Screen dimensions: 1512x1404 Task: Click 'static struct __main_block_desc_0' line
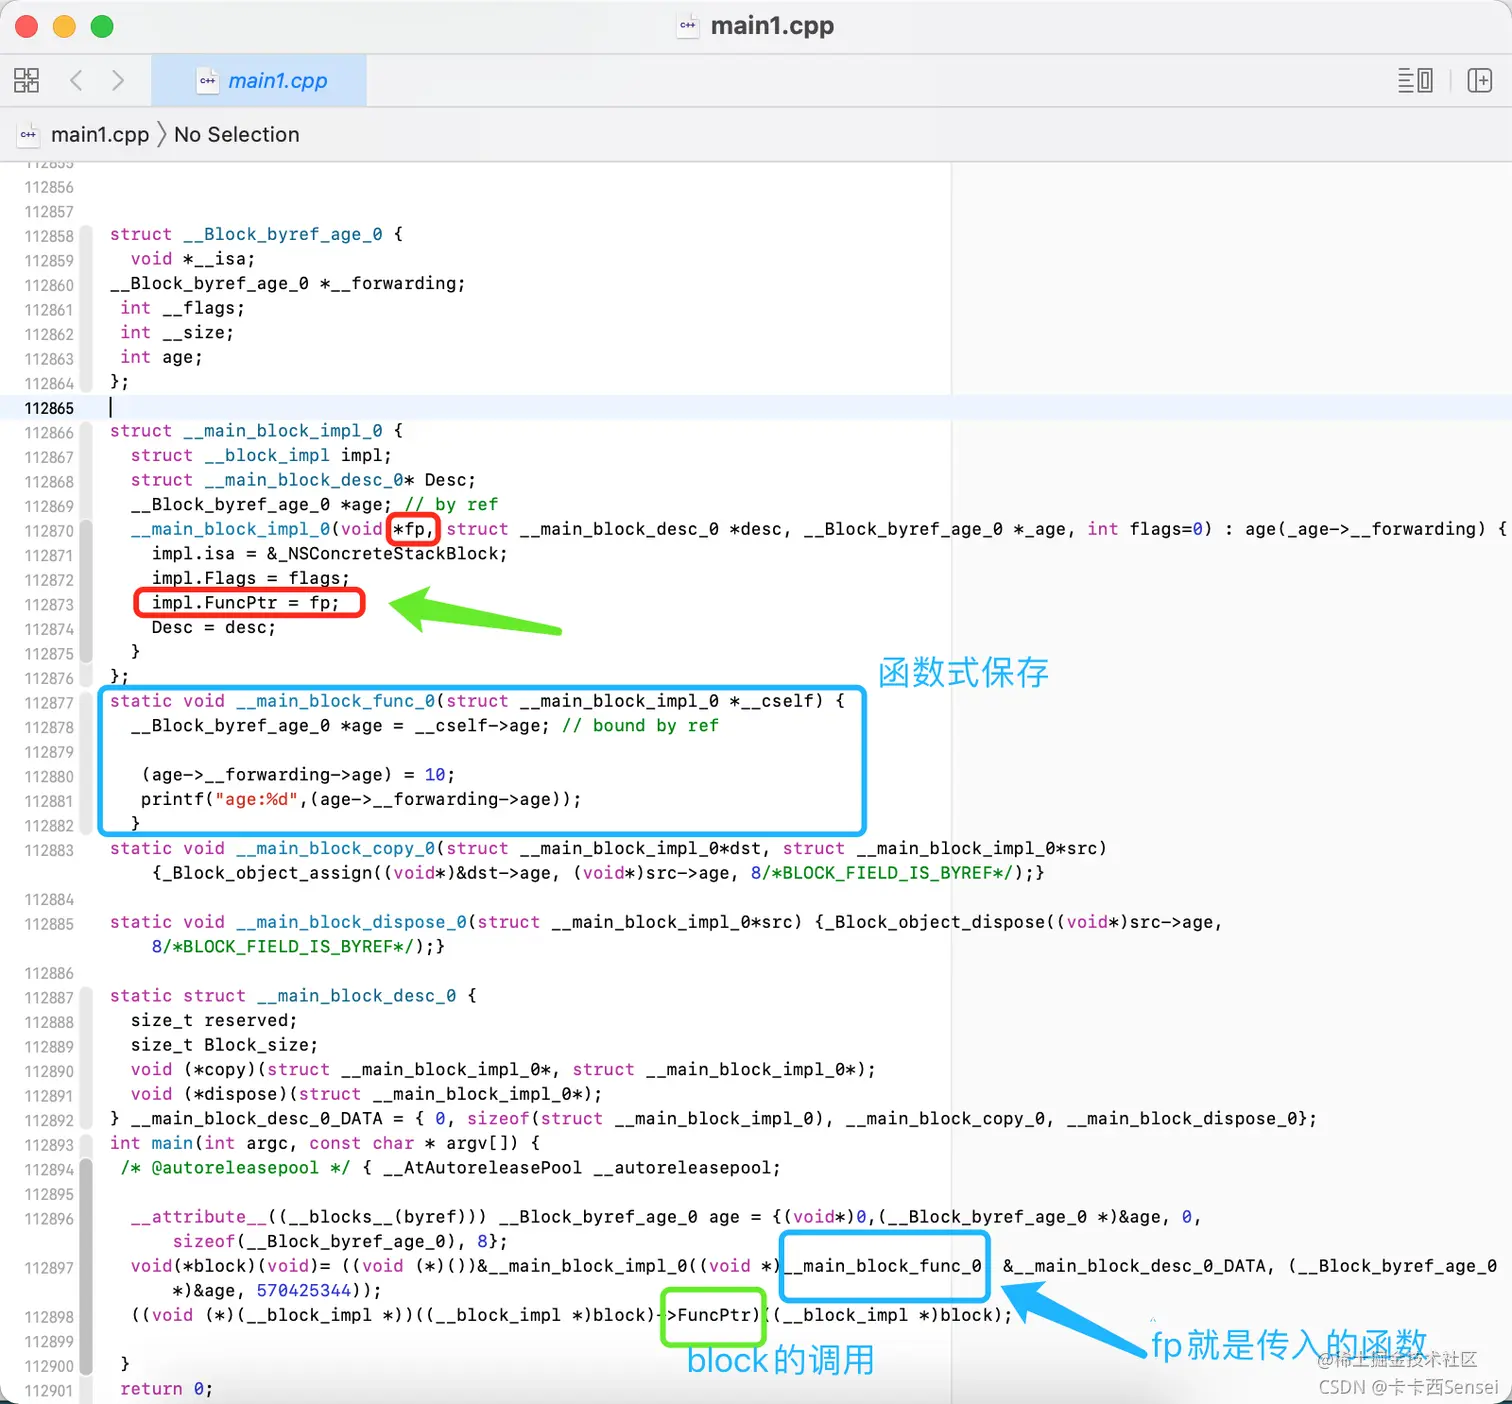(293, 996)
